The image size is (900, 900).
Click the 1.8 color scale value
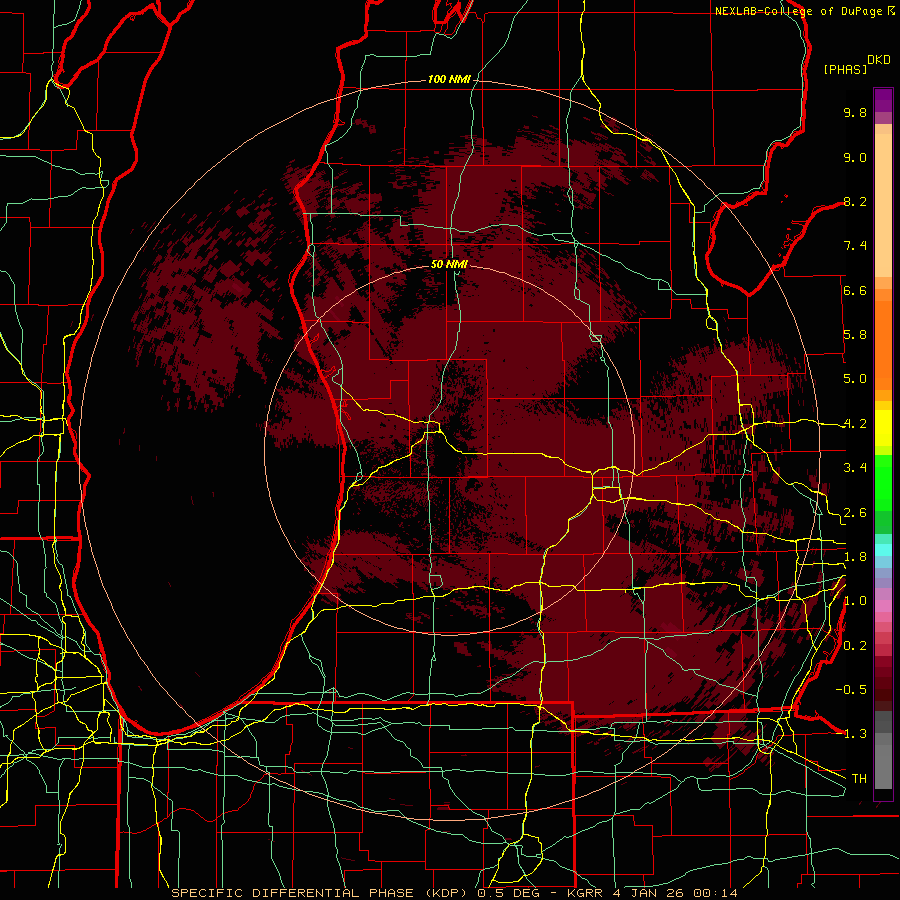(x=855, y=557)
